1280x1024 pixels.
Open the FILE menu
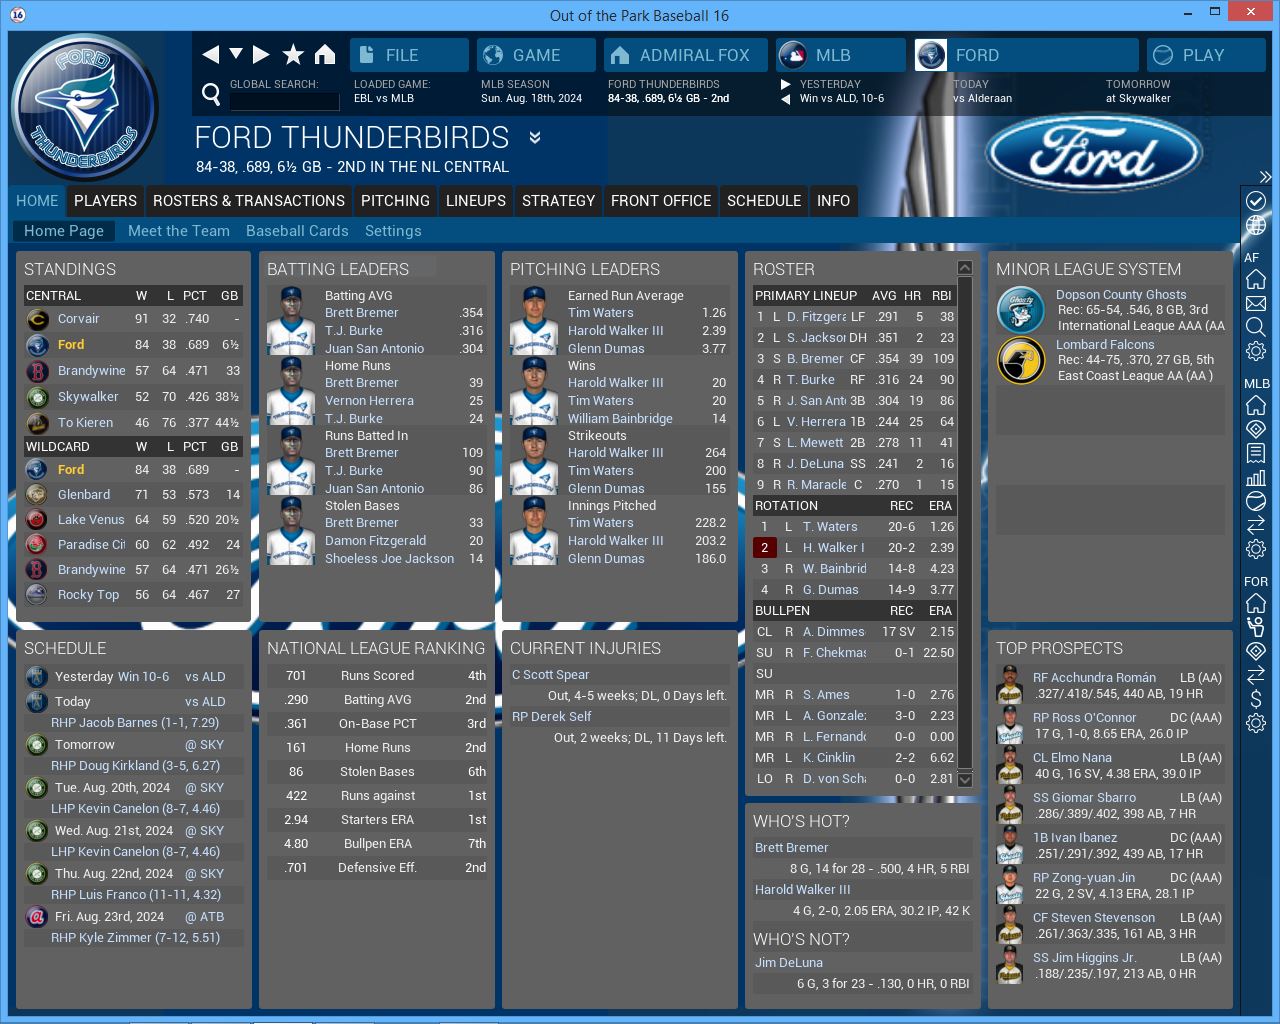409,55
